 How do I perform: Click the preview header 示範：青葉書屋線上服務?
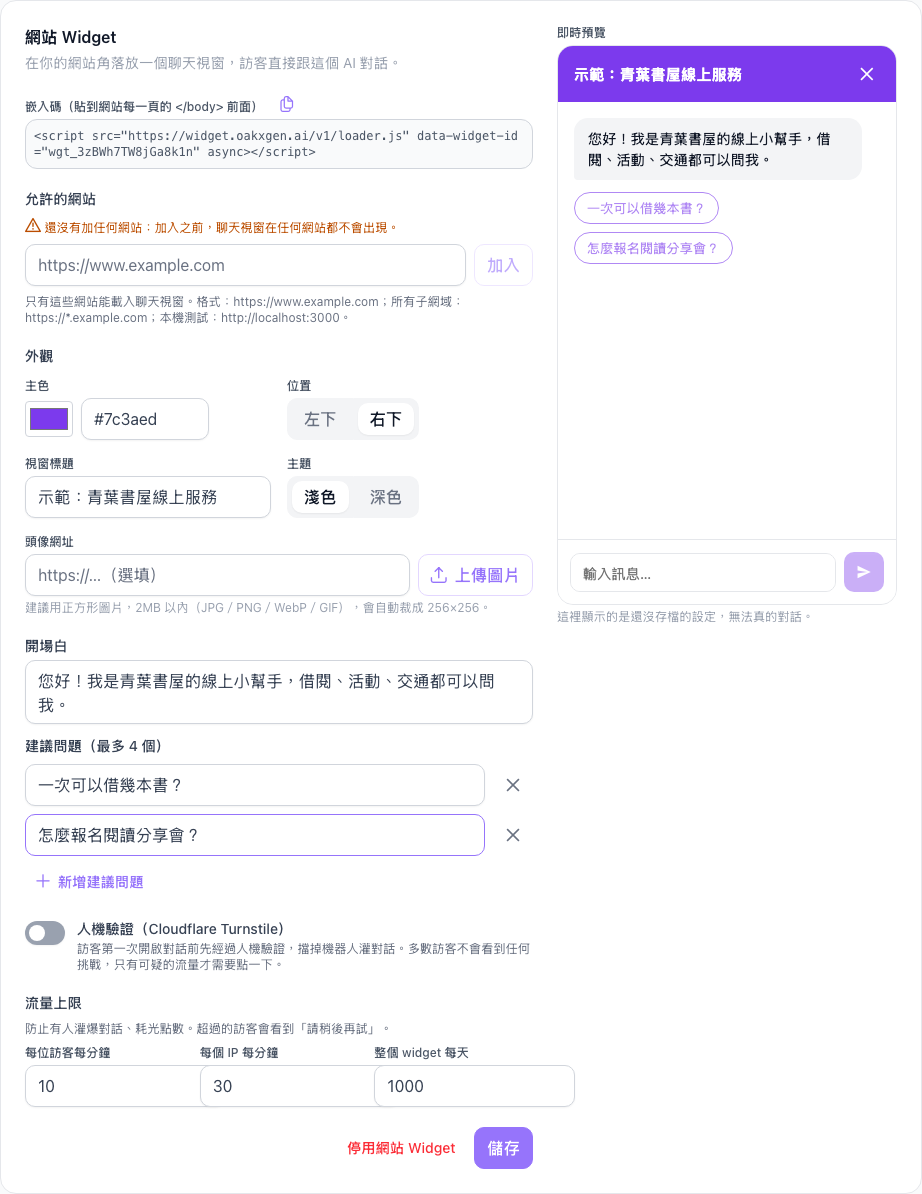[x=658, y=75]
